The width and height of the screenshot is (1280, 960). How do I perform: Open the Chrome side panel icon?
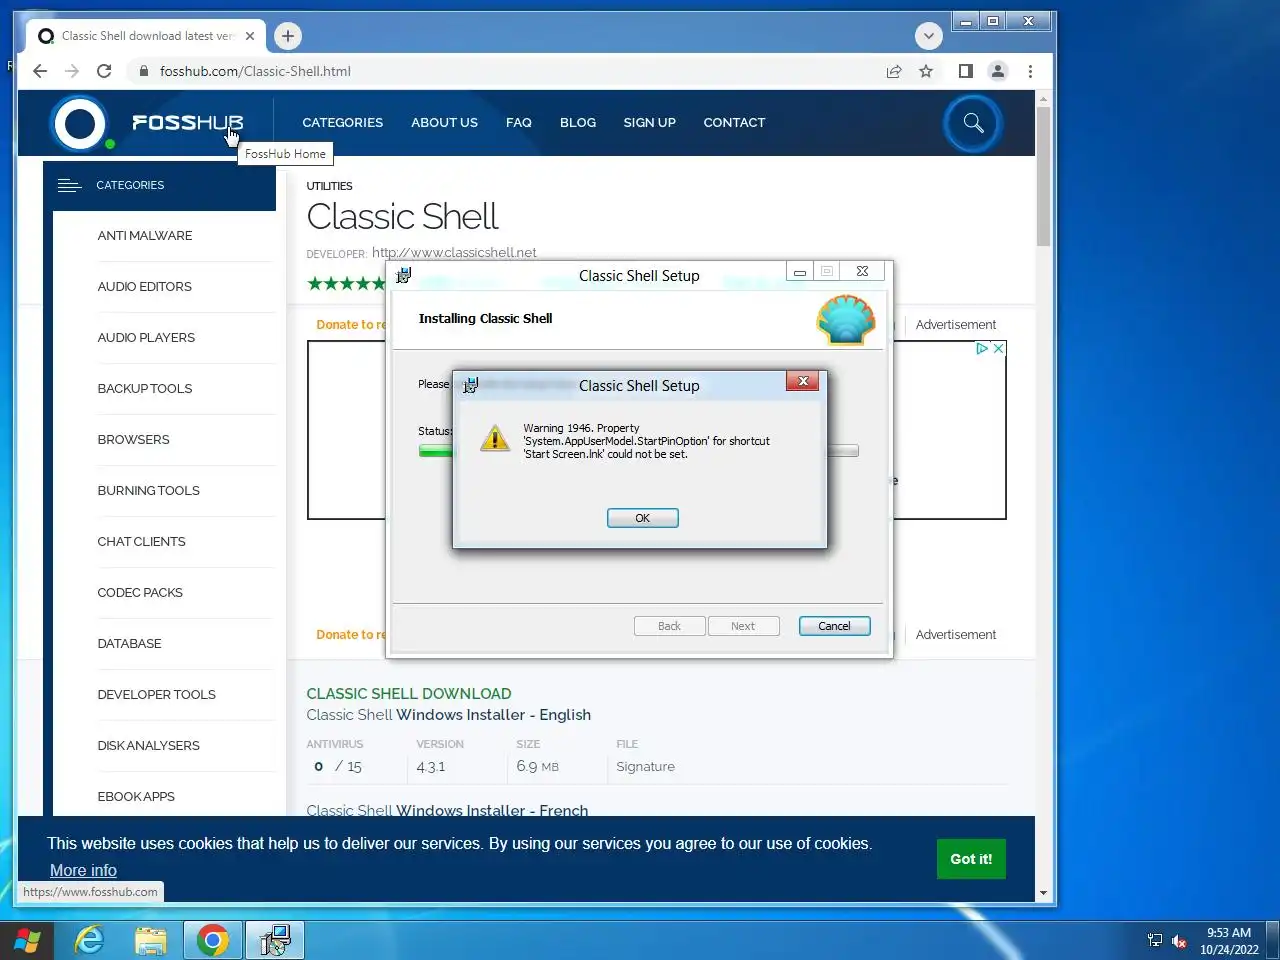click(x=965, y=71)
